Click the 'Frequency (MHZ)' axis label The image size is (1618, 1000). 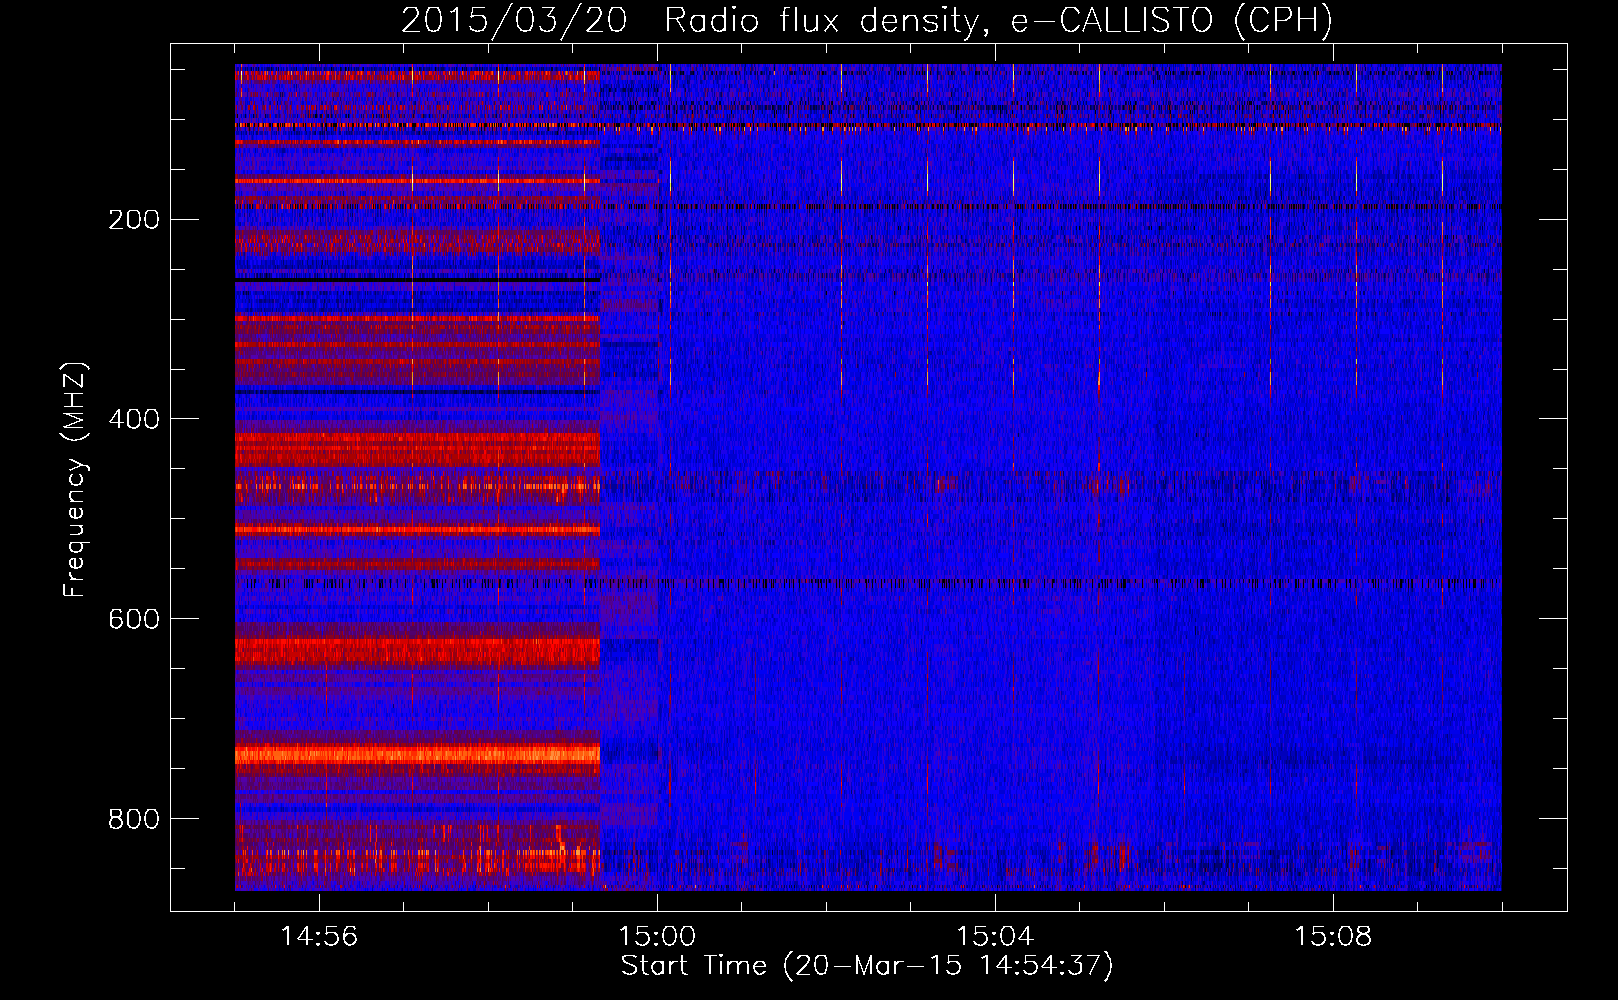point(75,479)
